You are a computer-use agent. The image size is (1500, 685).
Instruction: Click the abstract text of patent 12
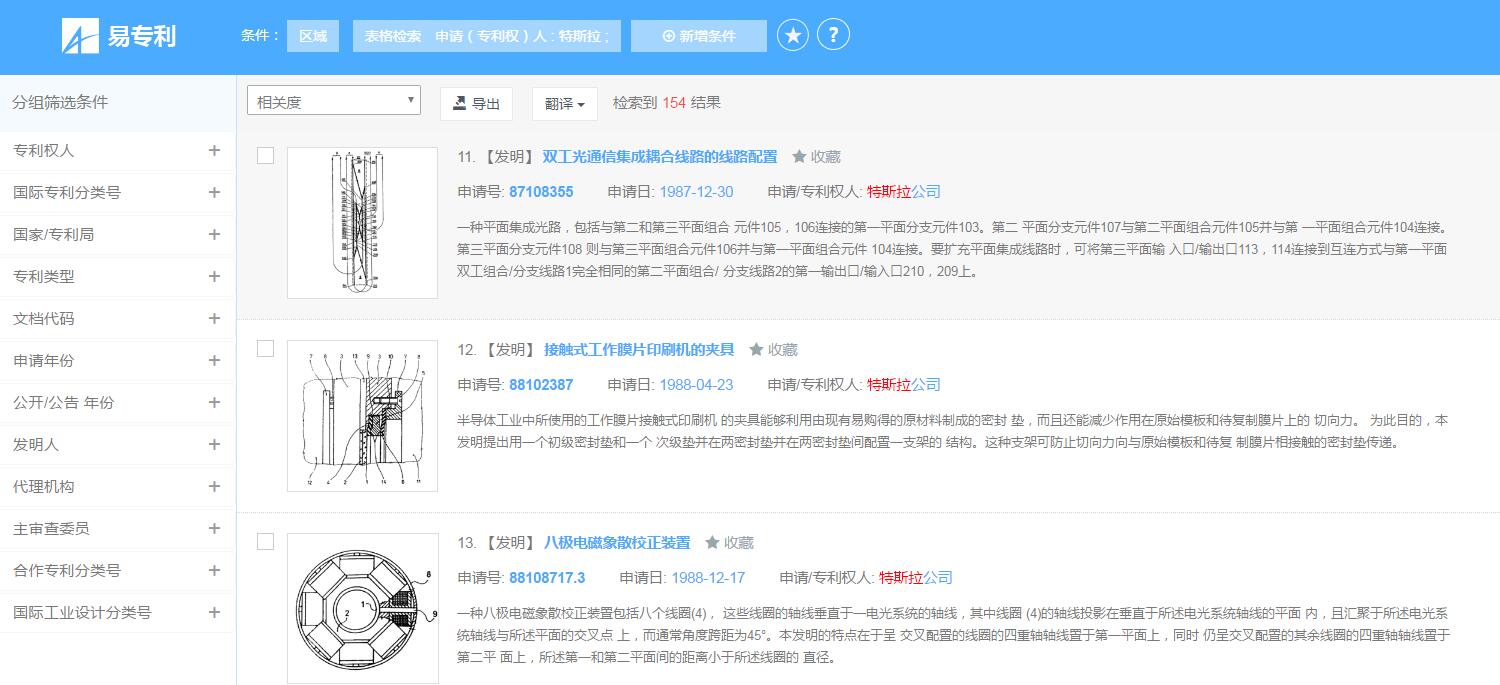tap(952, 431)
